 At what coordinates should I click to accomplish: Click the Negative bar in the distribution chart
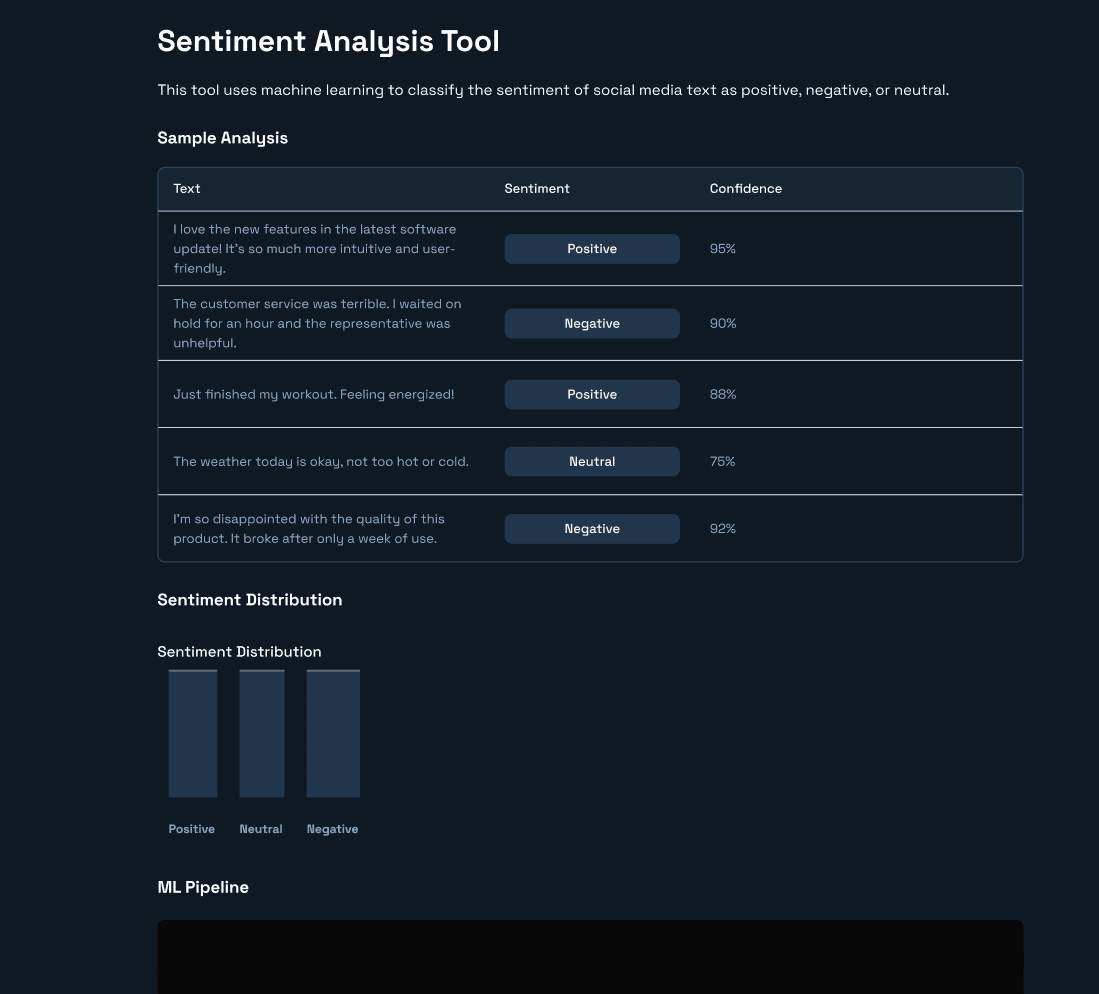tap(333, 733)
